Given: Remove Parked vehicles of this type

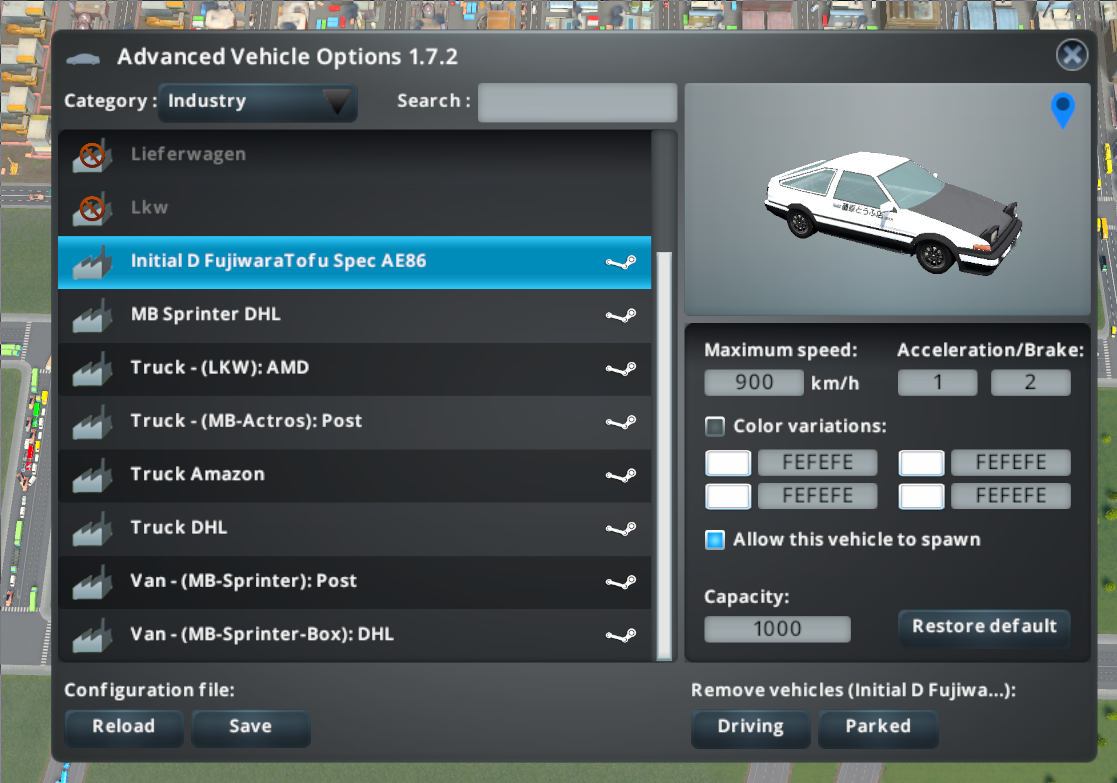Looking at the screenshot, I should pyautogui.click(x=878, y=727).
